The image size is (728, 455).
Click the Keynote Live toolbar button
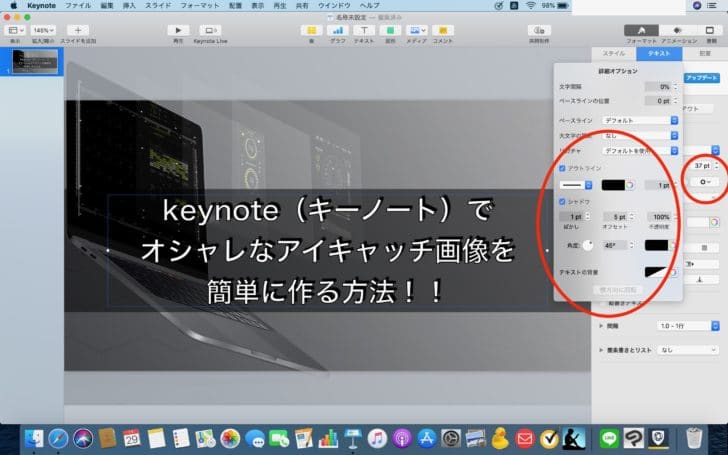(210, 30)
